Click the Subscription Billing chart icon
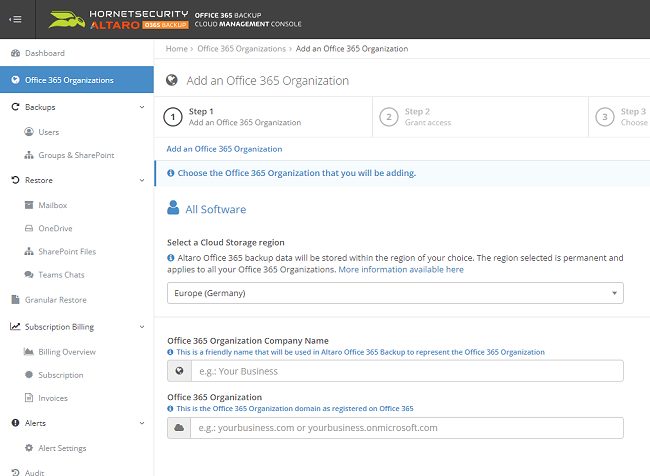 tap(15, 326)
